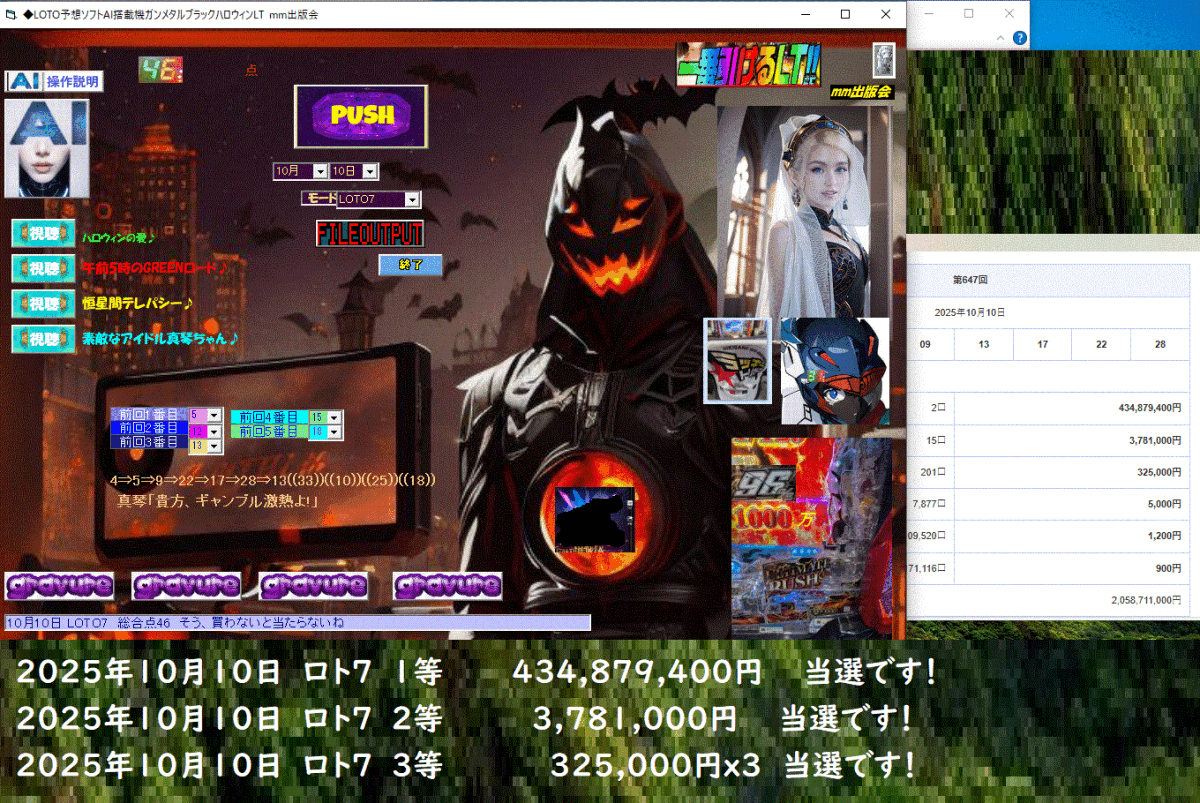Click the 46 score digital display
Screen dimensions: 1200x803
160,69
